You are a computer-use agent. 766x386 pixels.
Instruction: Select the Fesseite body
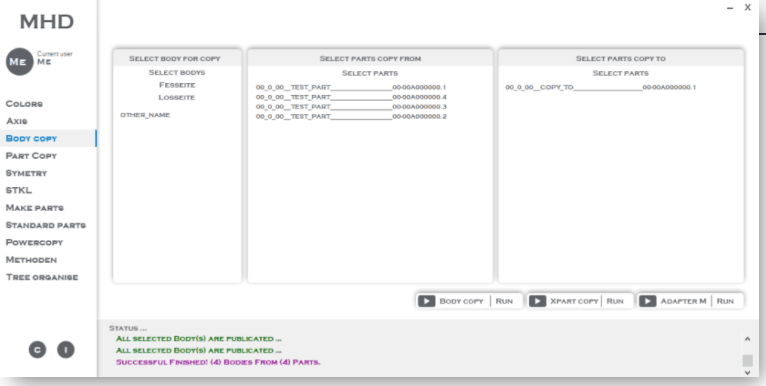tap(177, 85)
